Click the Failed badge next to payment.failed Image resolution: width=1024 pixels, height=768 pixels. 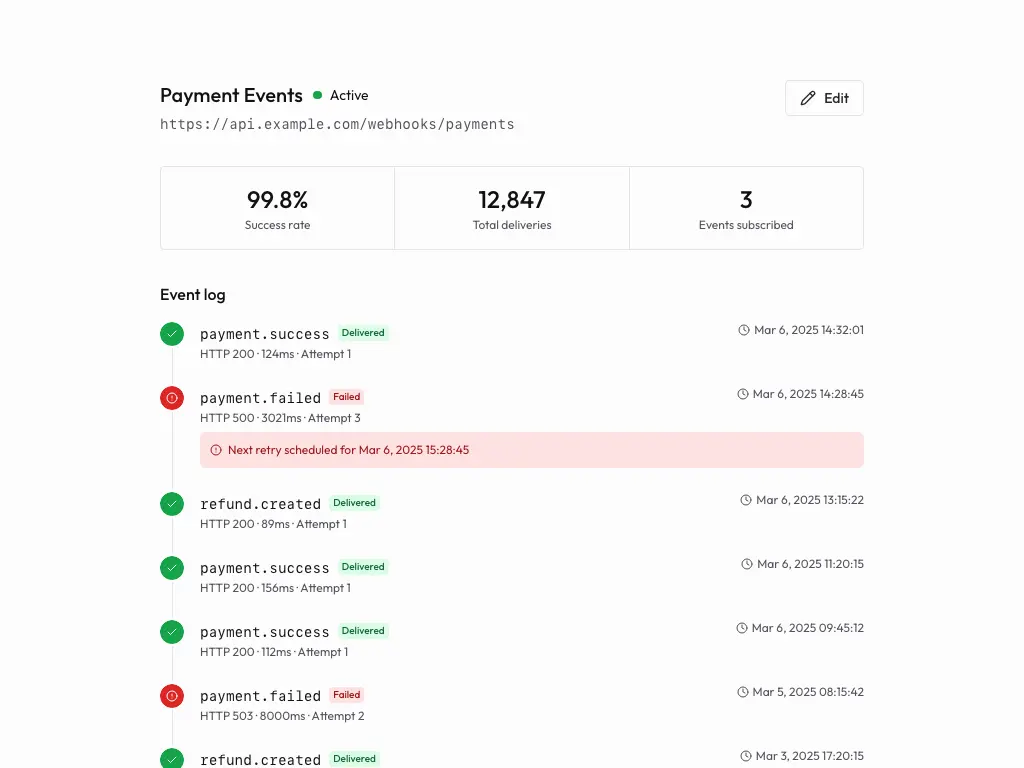(346, 396)
